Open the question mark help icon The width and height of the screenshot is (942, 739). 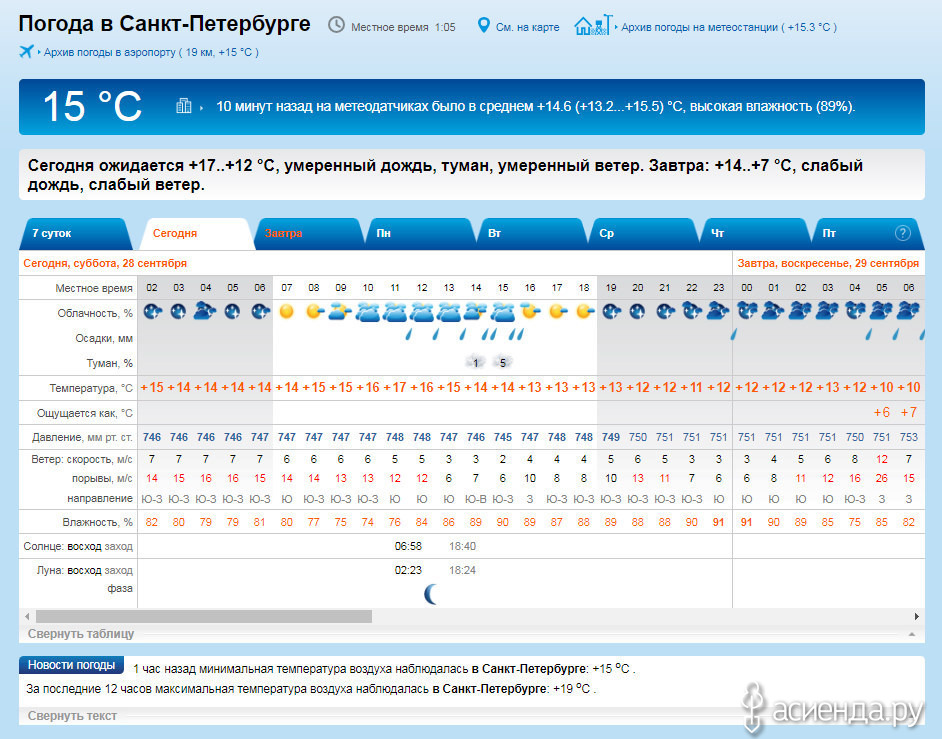tap(902, 233)
